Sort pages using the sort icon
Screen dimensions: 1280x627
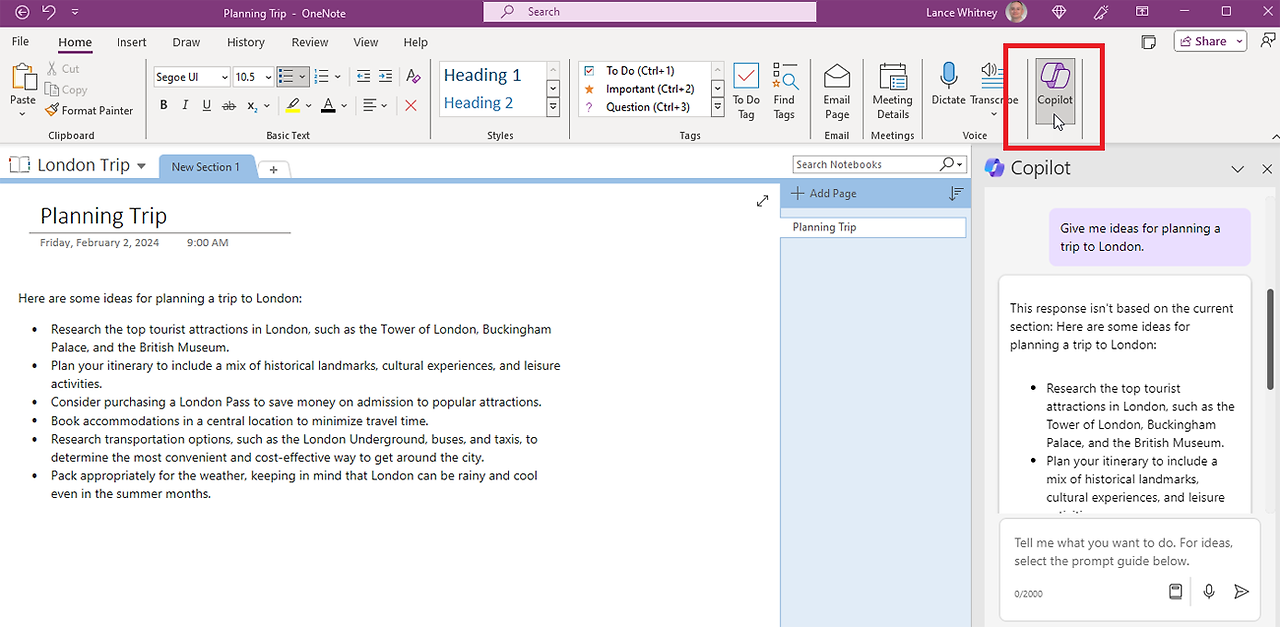pyautogui.click(x=956, y=193)
